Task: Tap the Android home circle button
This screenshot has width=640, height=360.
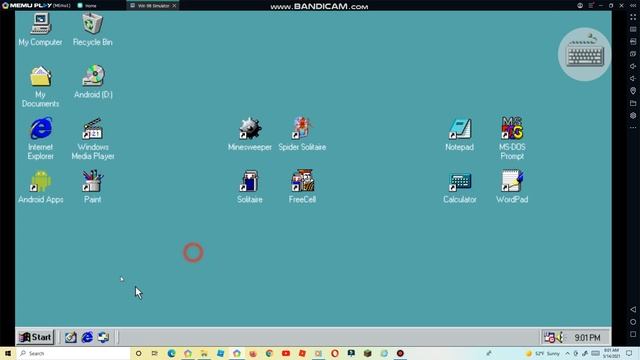Action: [x=633, y=322]
